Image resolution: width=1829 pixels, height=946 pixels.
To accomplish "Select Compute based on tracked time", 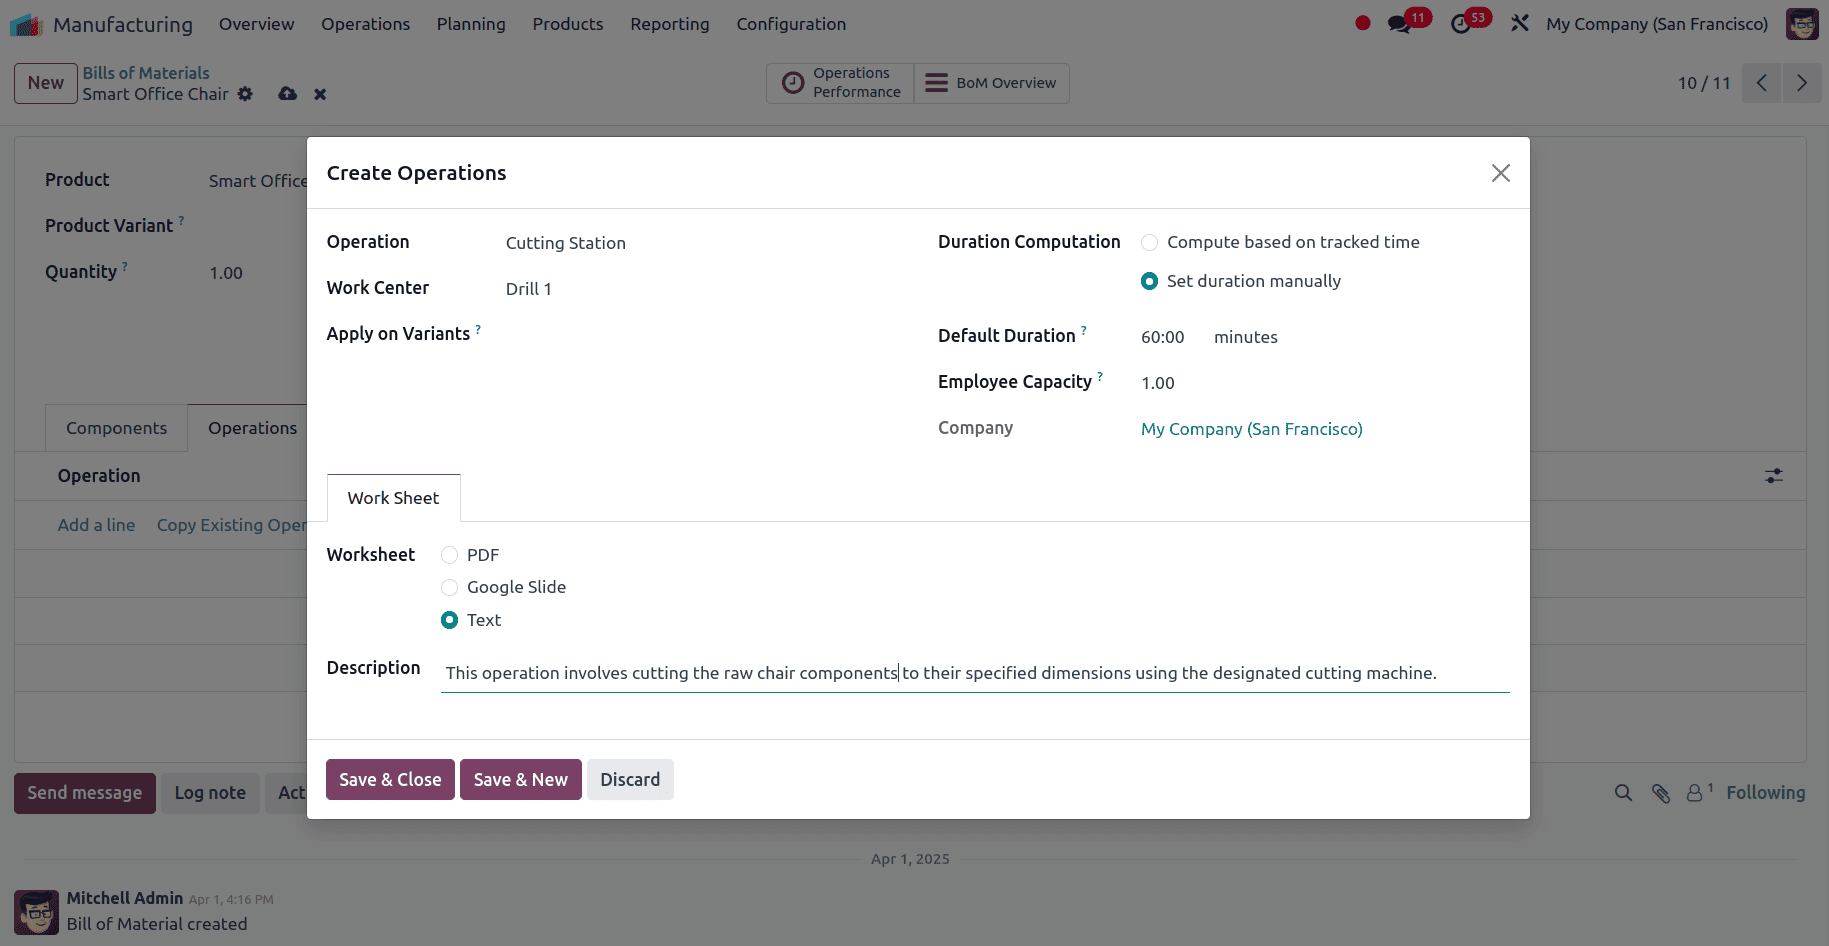I will [1148, 242].
